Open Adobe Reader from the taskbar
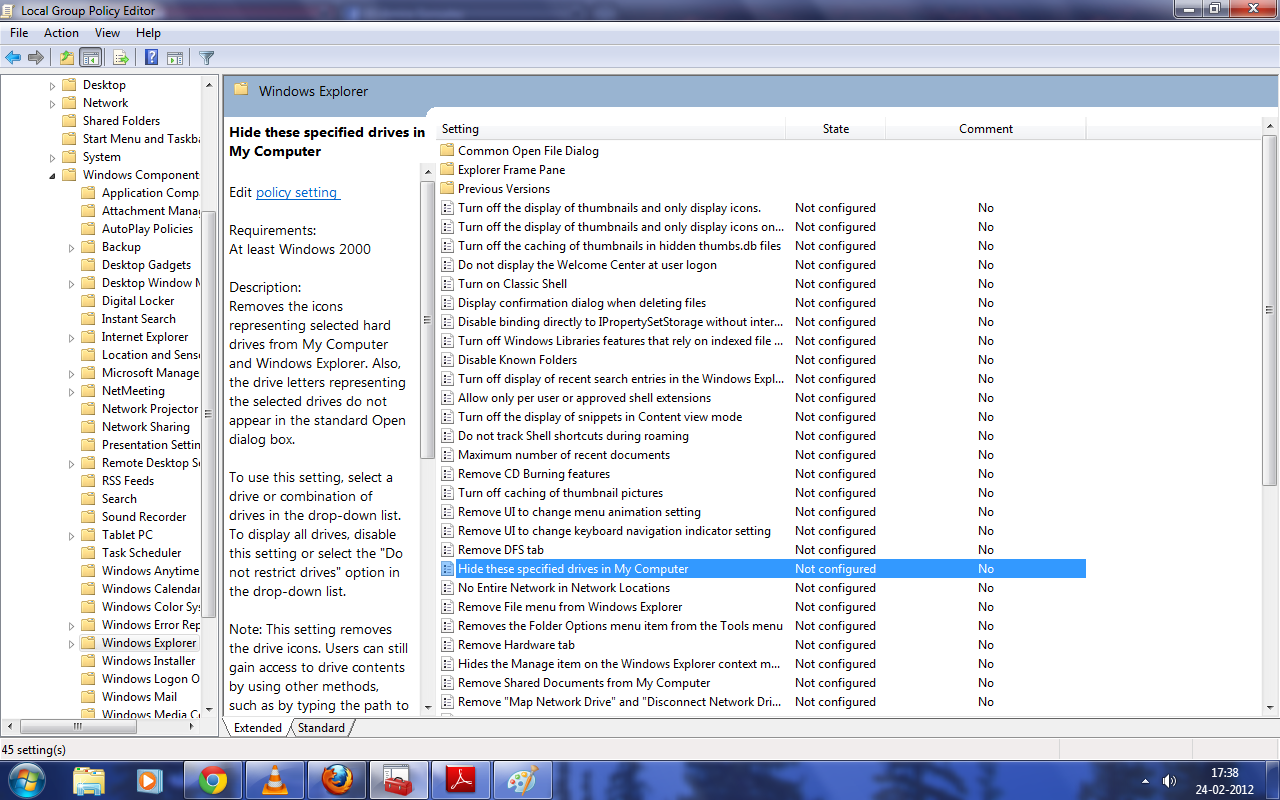The height and width of the screenshot is (800, 1280). coord(460,780)
